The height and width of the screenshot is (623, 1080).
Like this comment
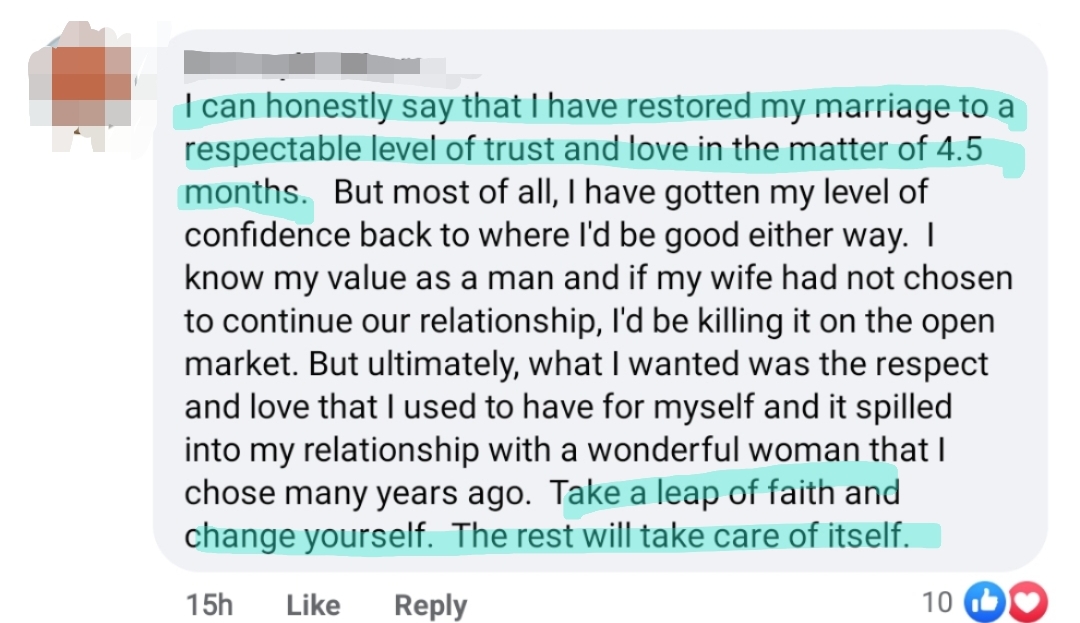coord(313,605)
